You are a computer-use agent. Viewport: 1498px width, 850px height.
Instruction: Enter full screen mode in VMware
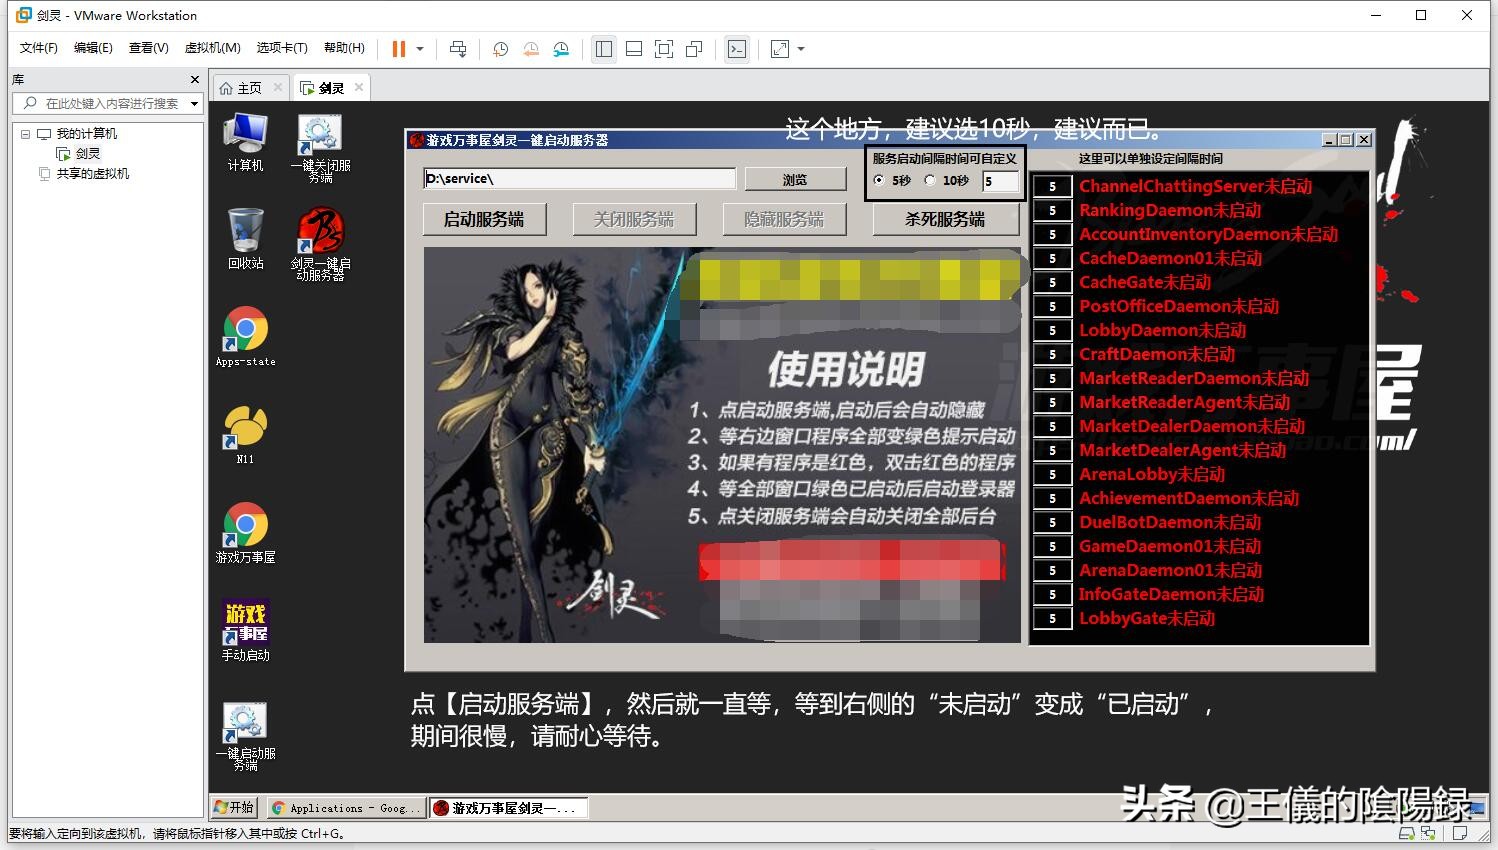[x=664, y=49]
